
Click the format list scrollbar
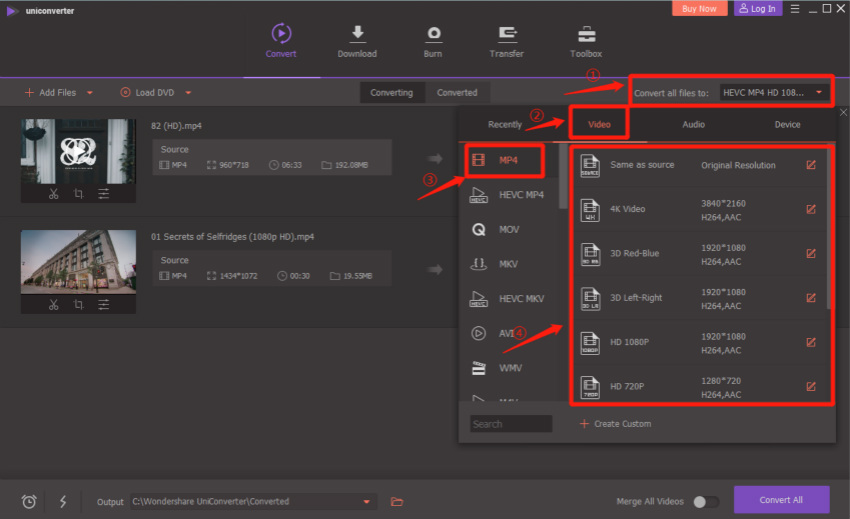(x=563, y=176)
